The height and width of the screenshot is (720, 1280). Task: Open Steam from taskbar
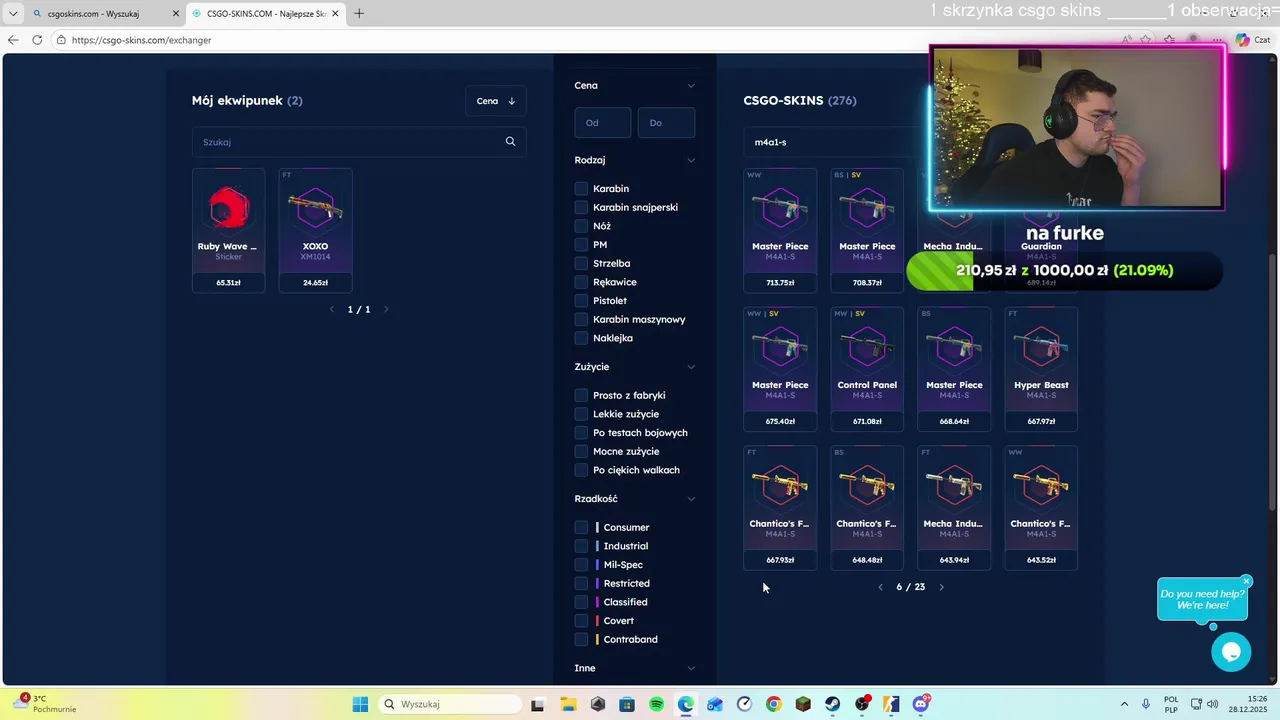[x=832, y=704]
